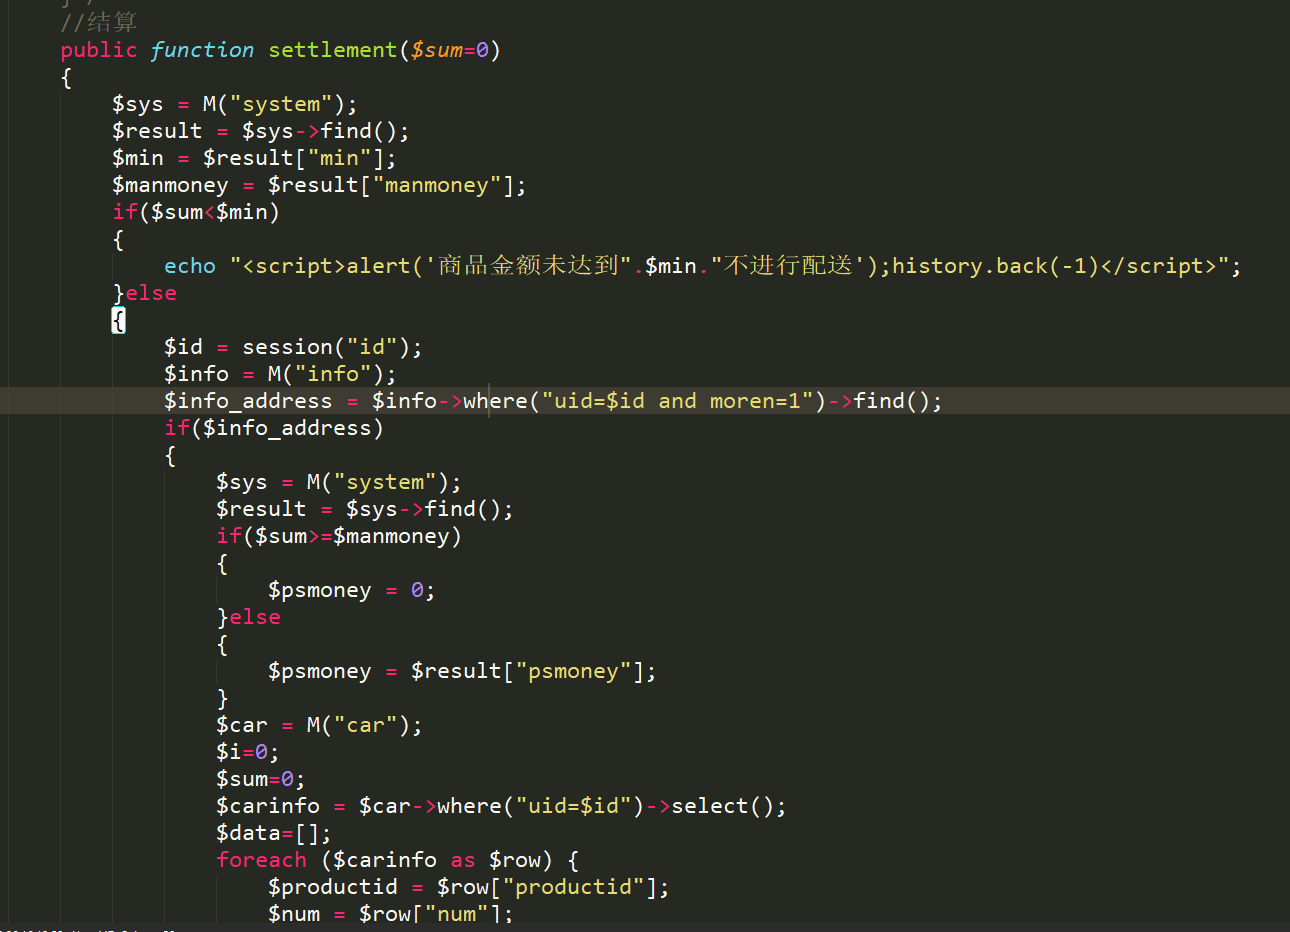Click the settlement function name

click(x=332, y=50)
